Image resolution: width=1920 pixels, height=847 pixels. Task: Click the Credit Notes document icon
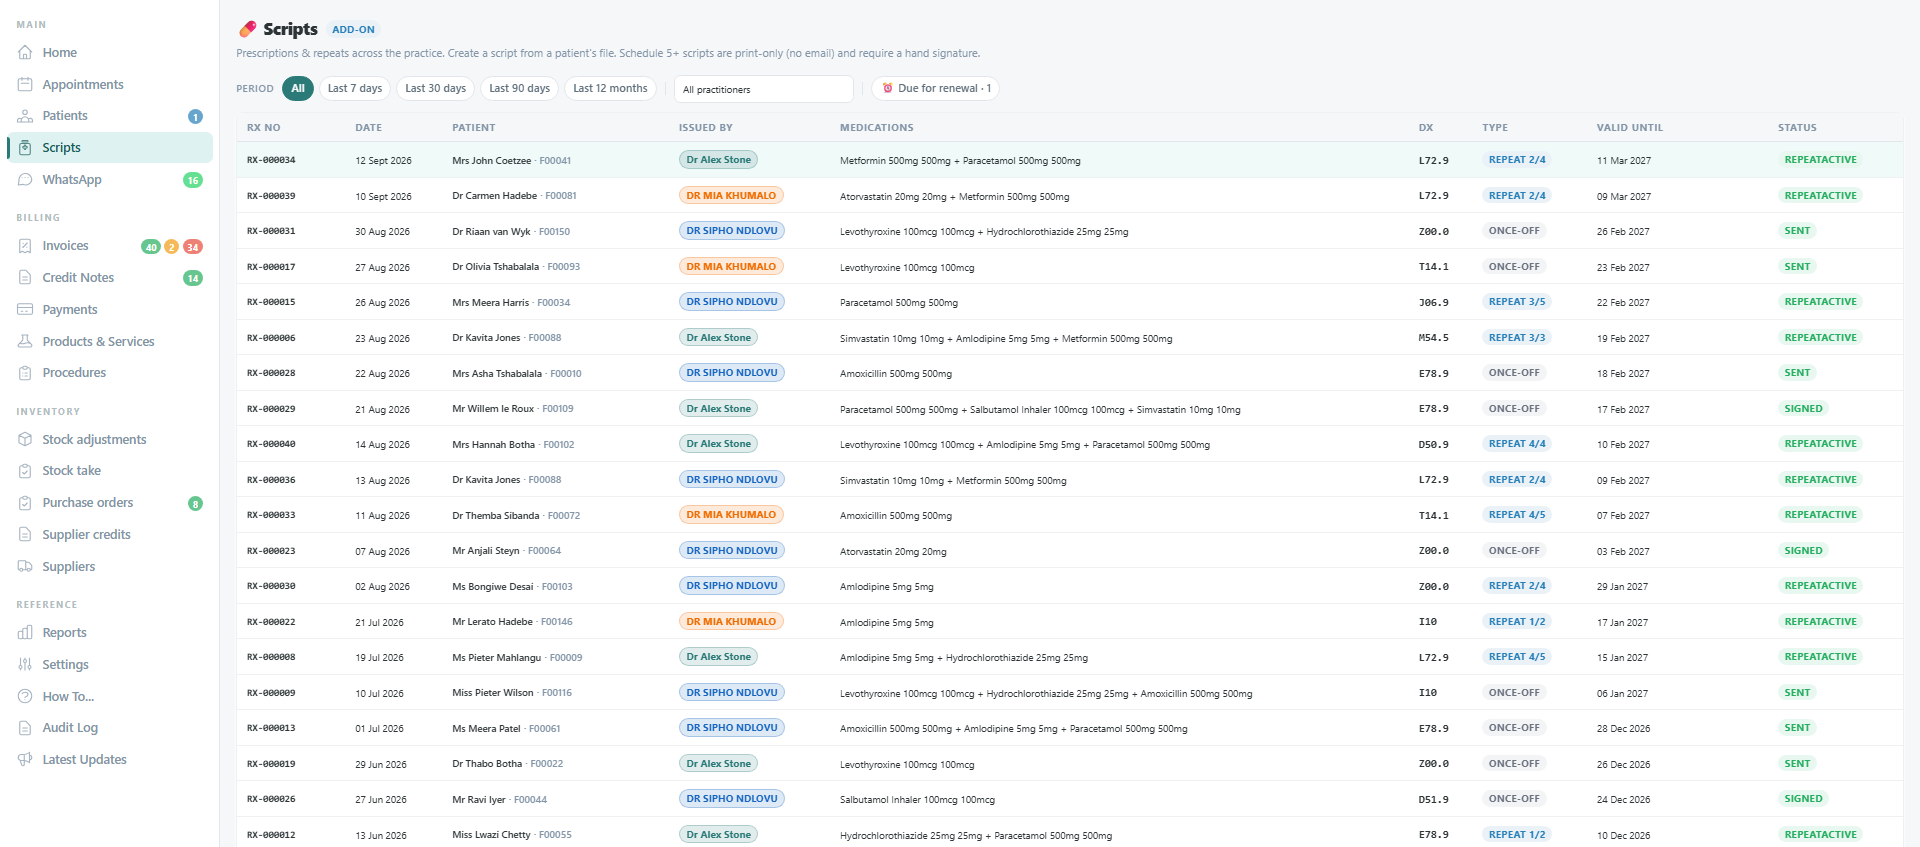pyautogui.click(x=25, y=278)
